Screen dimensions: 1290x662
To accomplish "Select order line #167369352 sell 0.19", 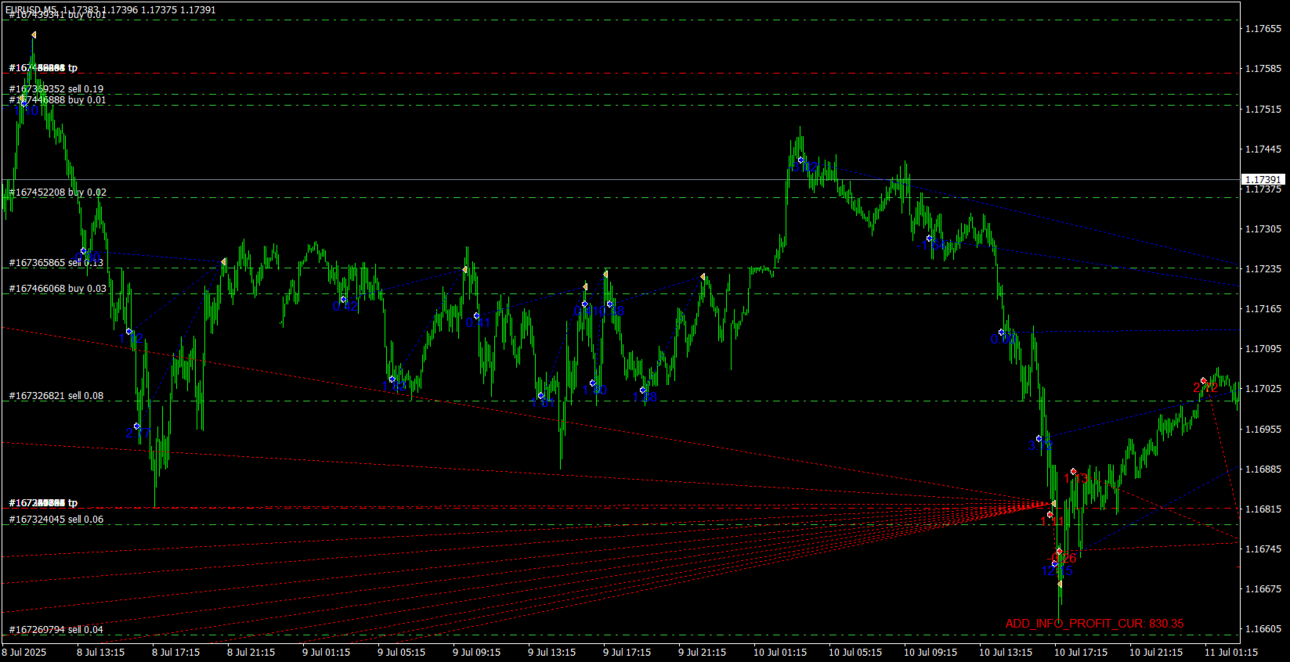I will 57,89.
